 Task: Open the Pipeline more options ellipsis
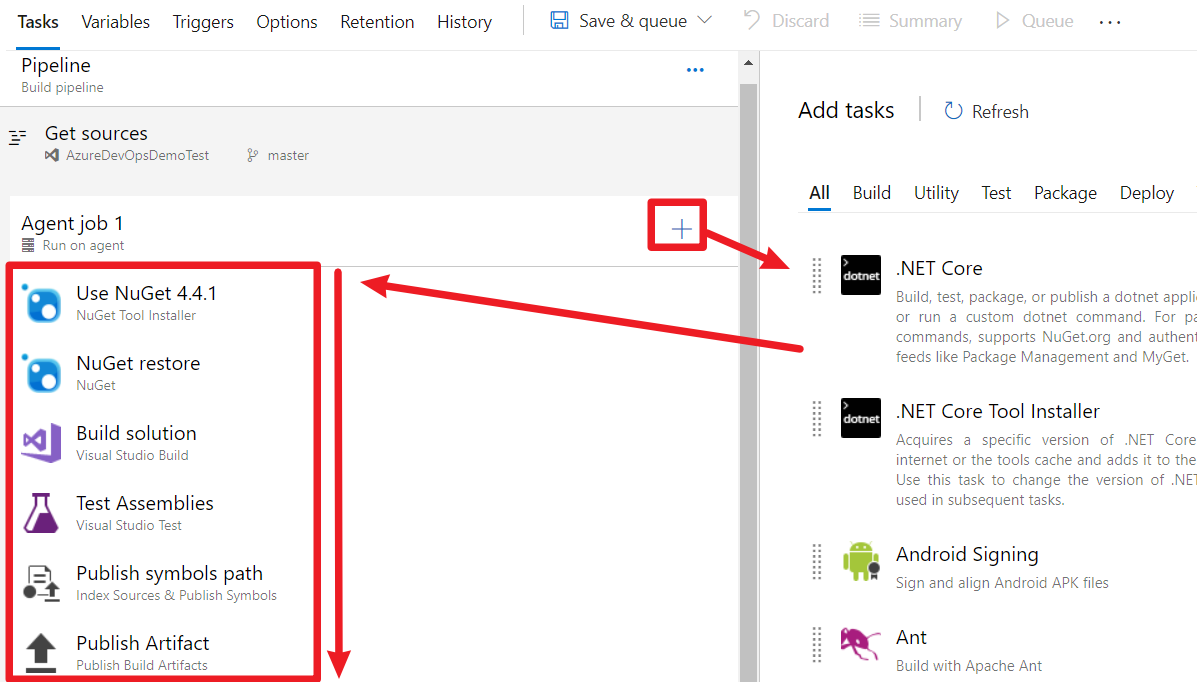pos(695,69)
